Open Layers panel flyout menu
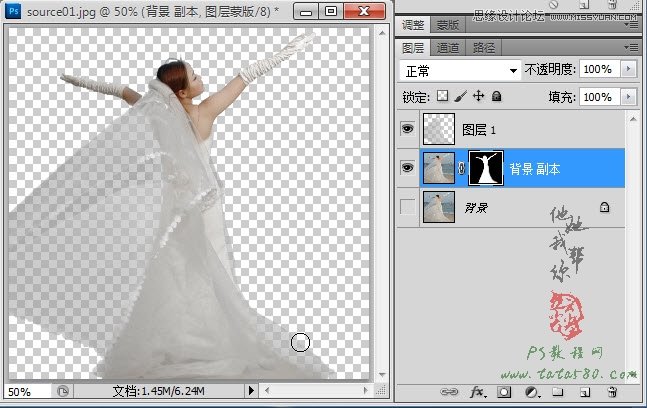Image resolution: width=647 pixels, height=408 pixels. (x=631, y=48)
